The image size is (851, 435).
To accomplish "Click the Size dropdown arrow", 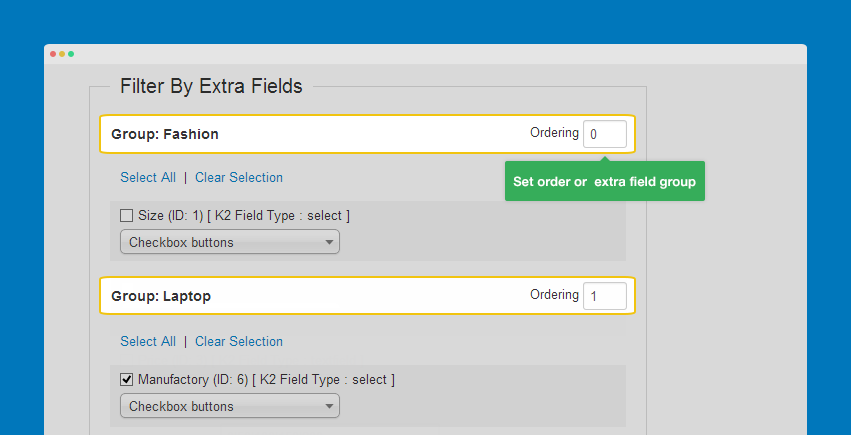I will 329,242.
